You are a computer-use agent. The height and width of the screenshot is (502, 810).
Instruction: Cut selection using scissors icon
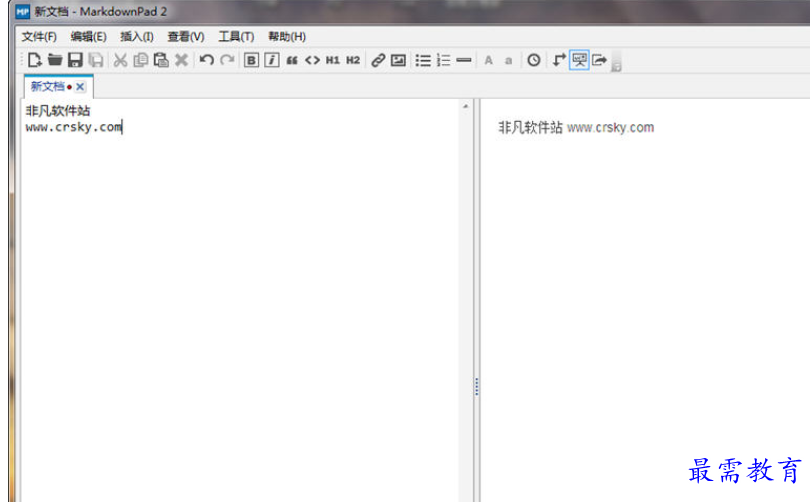coord(120,60)
